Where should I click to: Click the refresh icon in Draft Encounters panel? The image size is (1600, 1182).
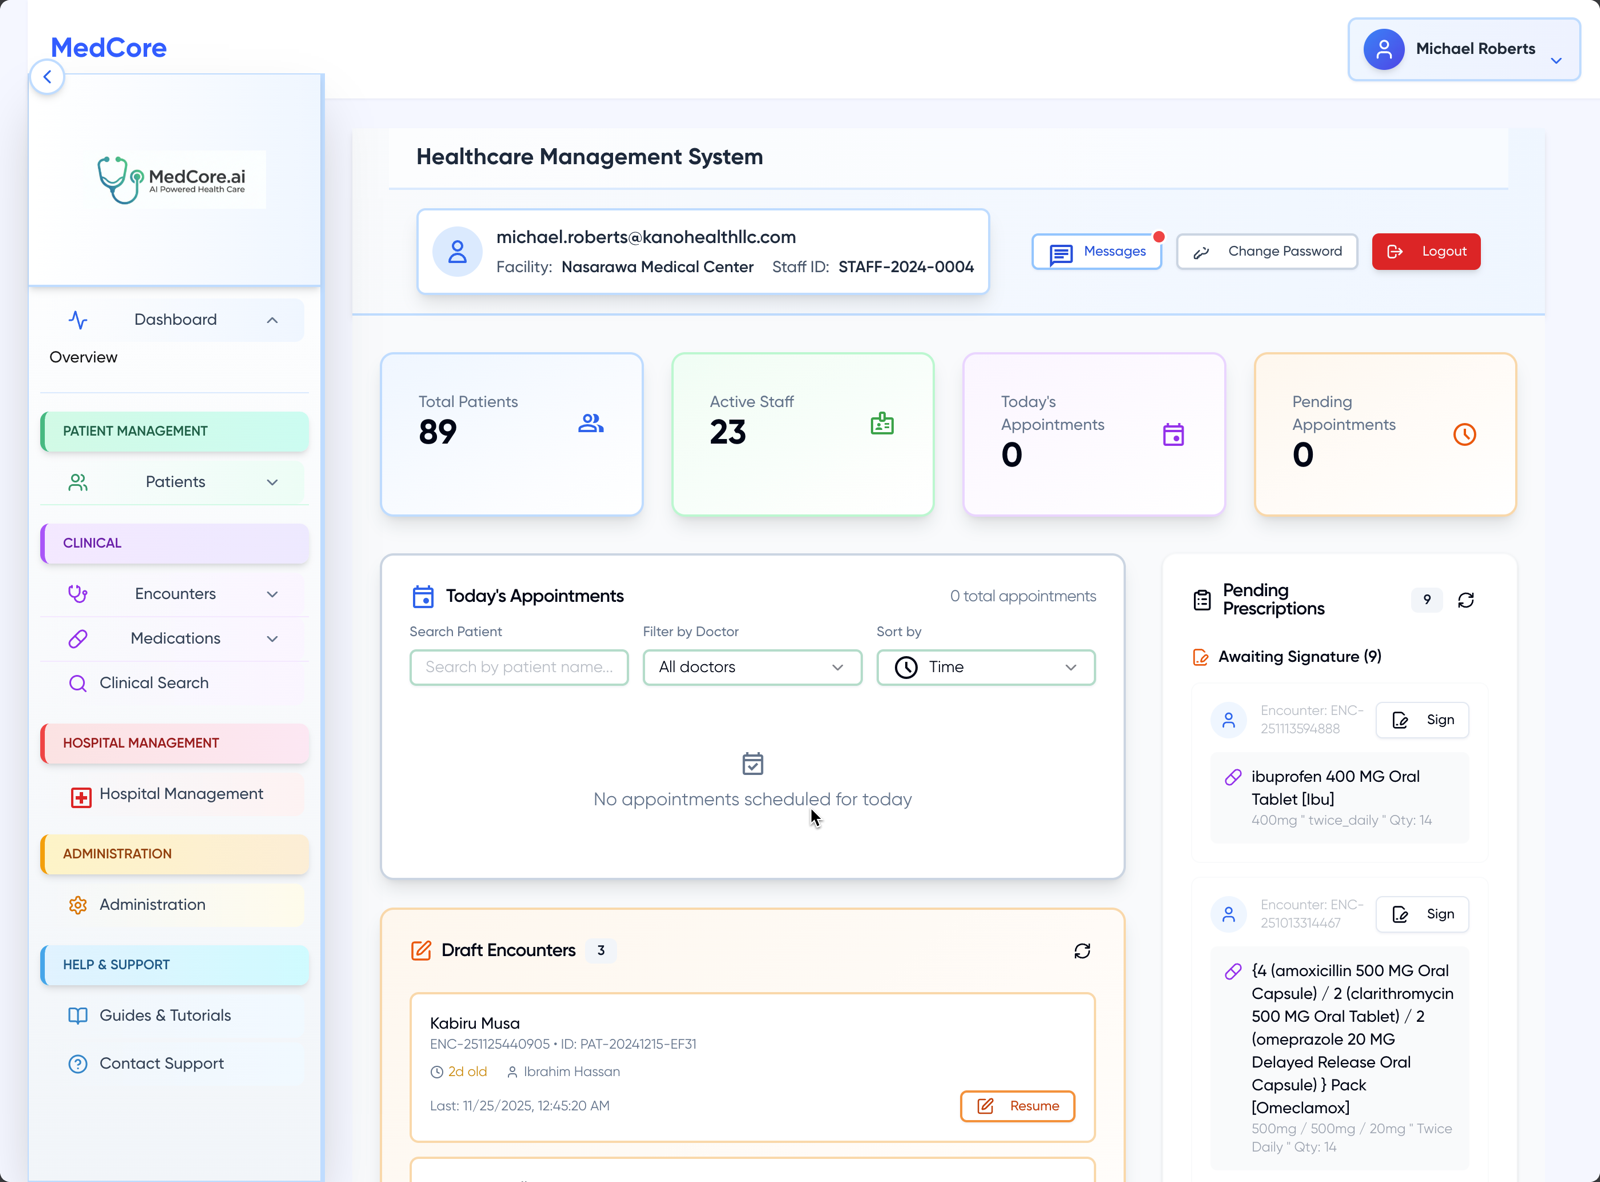point(1082,951)
